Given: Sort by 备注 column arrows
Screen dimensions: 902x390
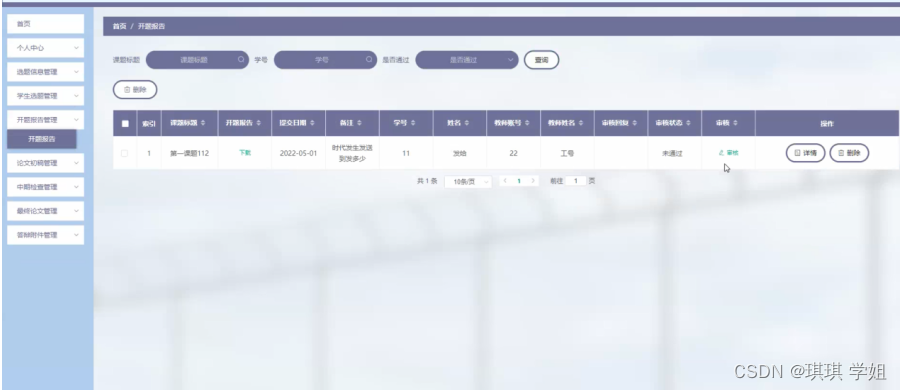Looking at the screenshot, I should (x=360, y=123).
